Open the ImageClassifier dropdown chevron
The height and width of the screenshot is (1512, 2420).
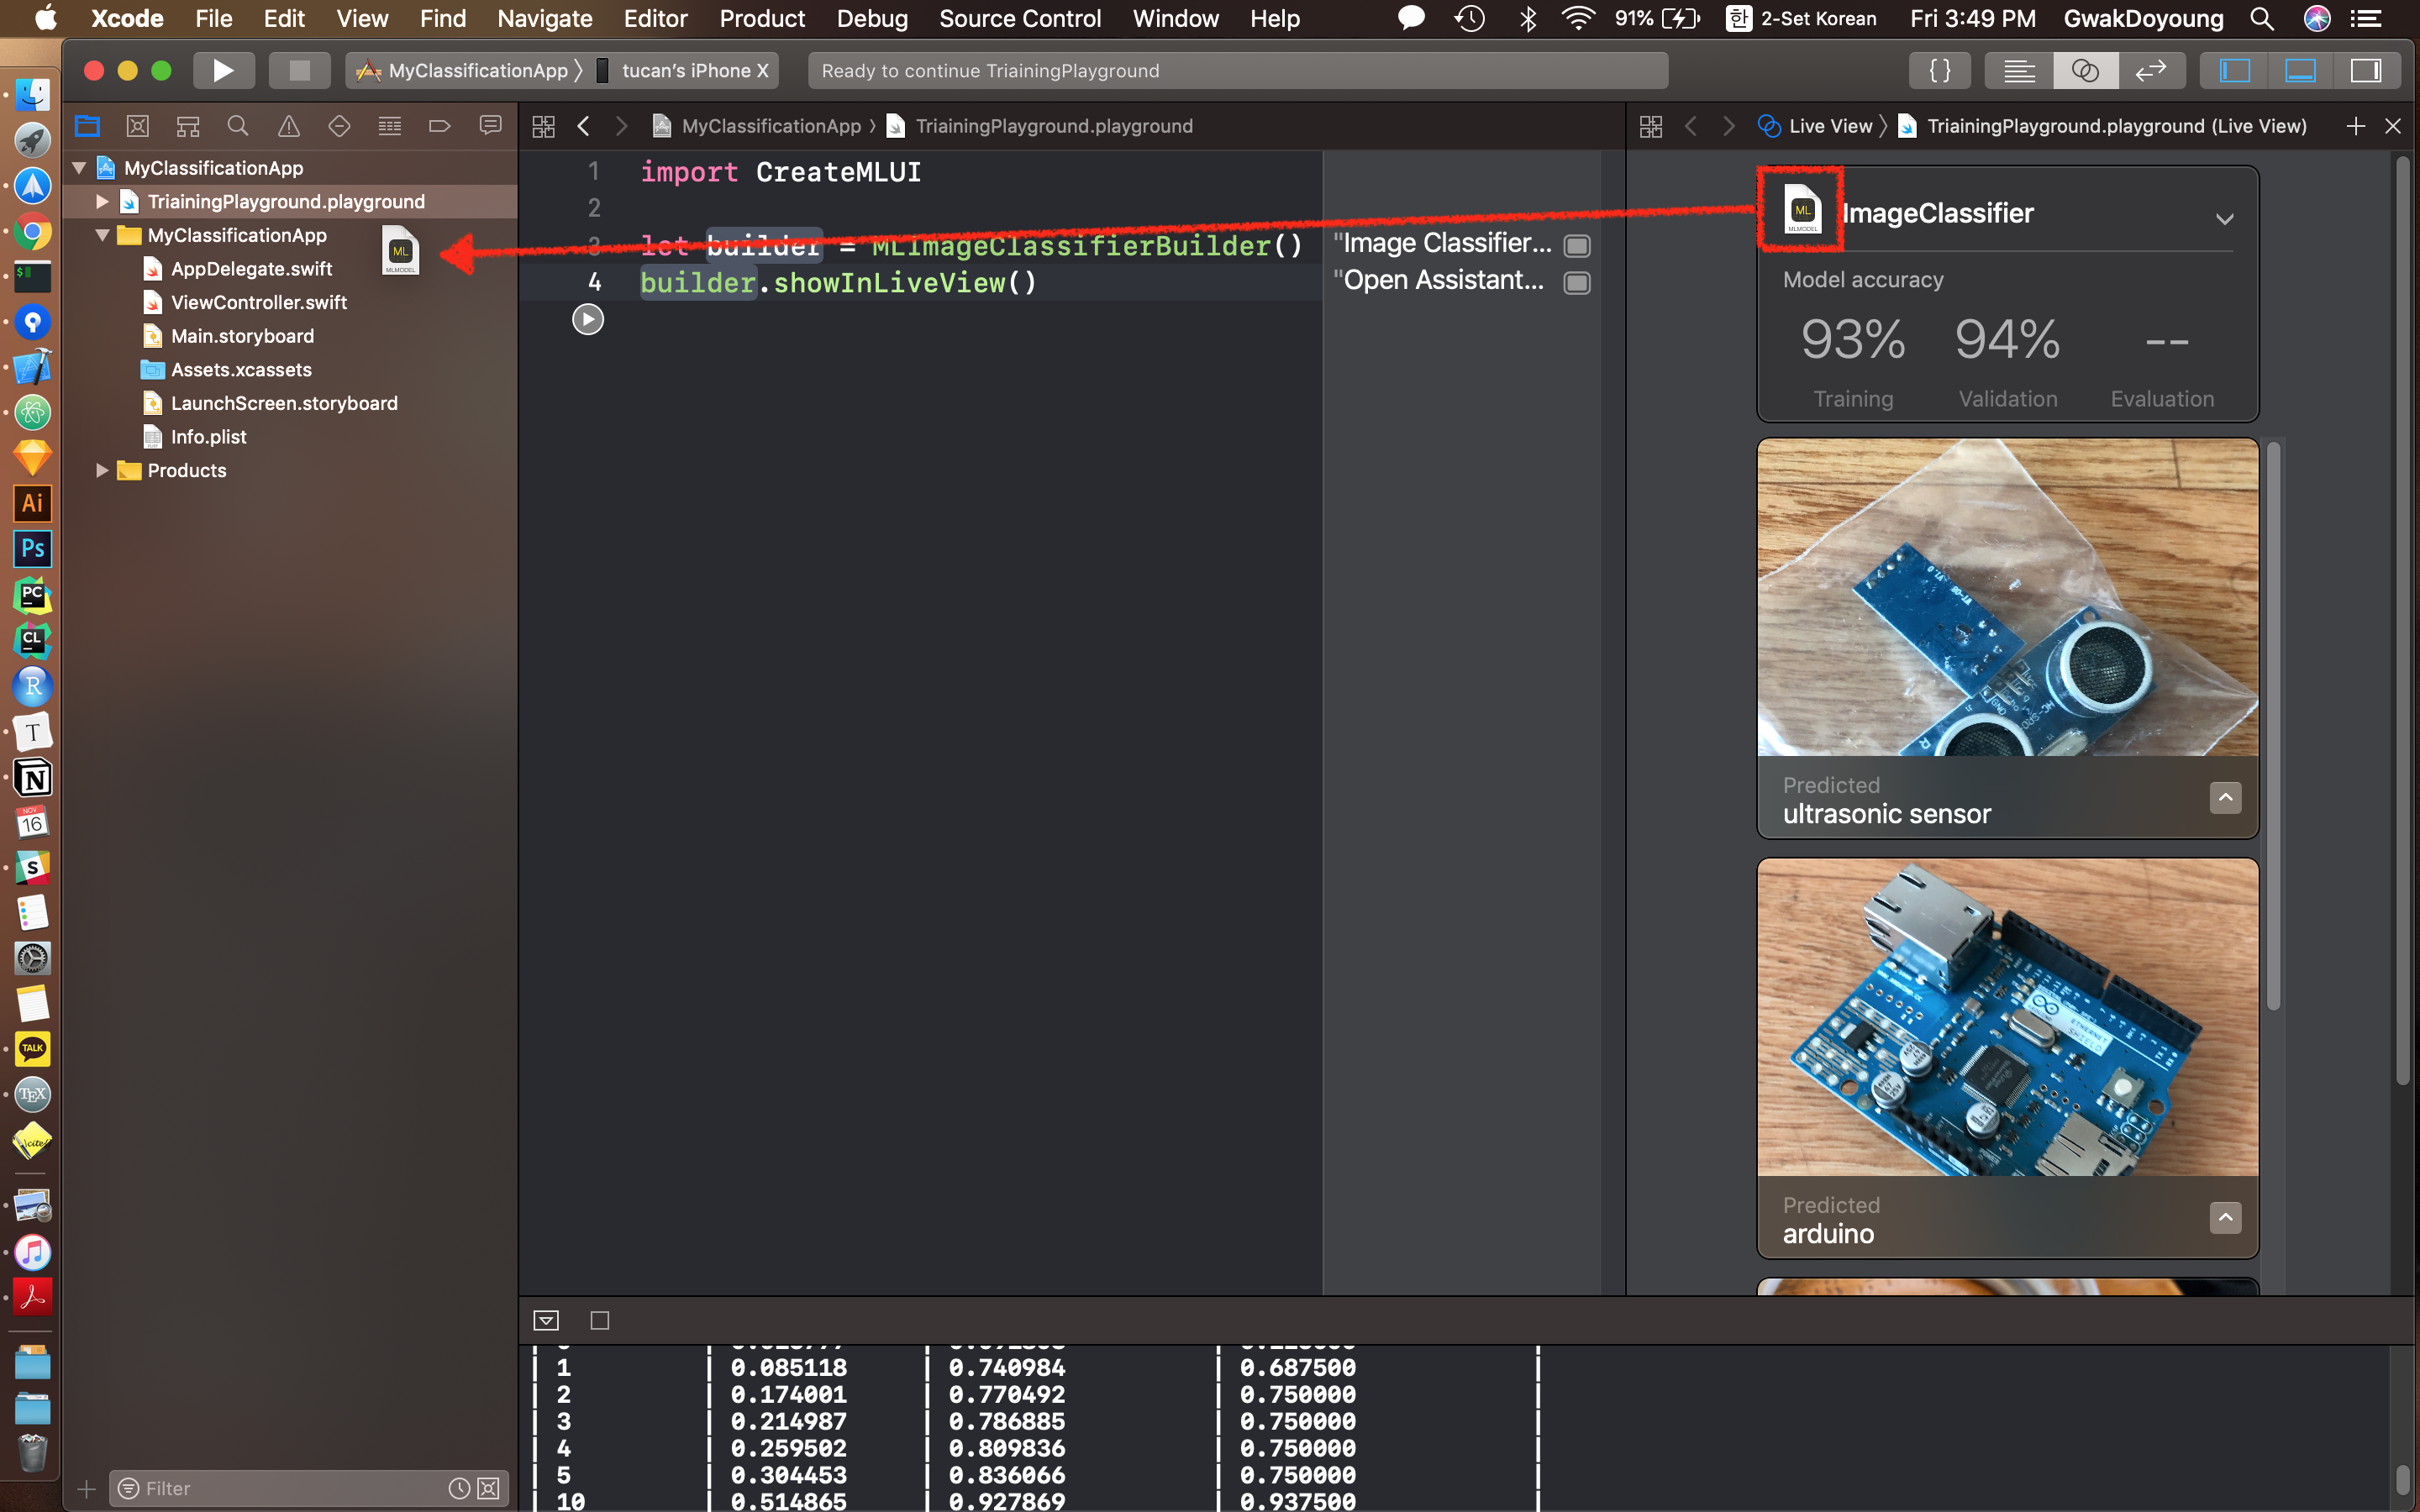click(2224, 219)
